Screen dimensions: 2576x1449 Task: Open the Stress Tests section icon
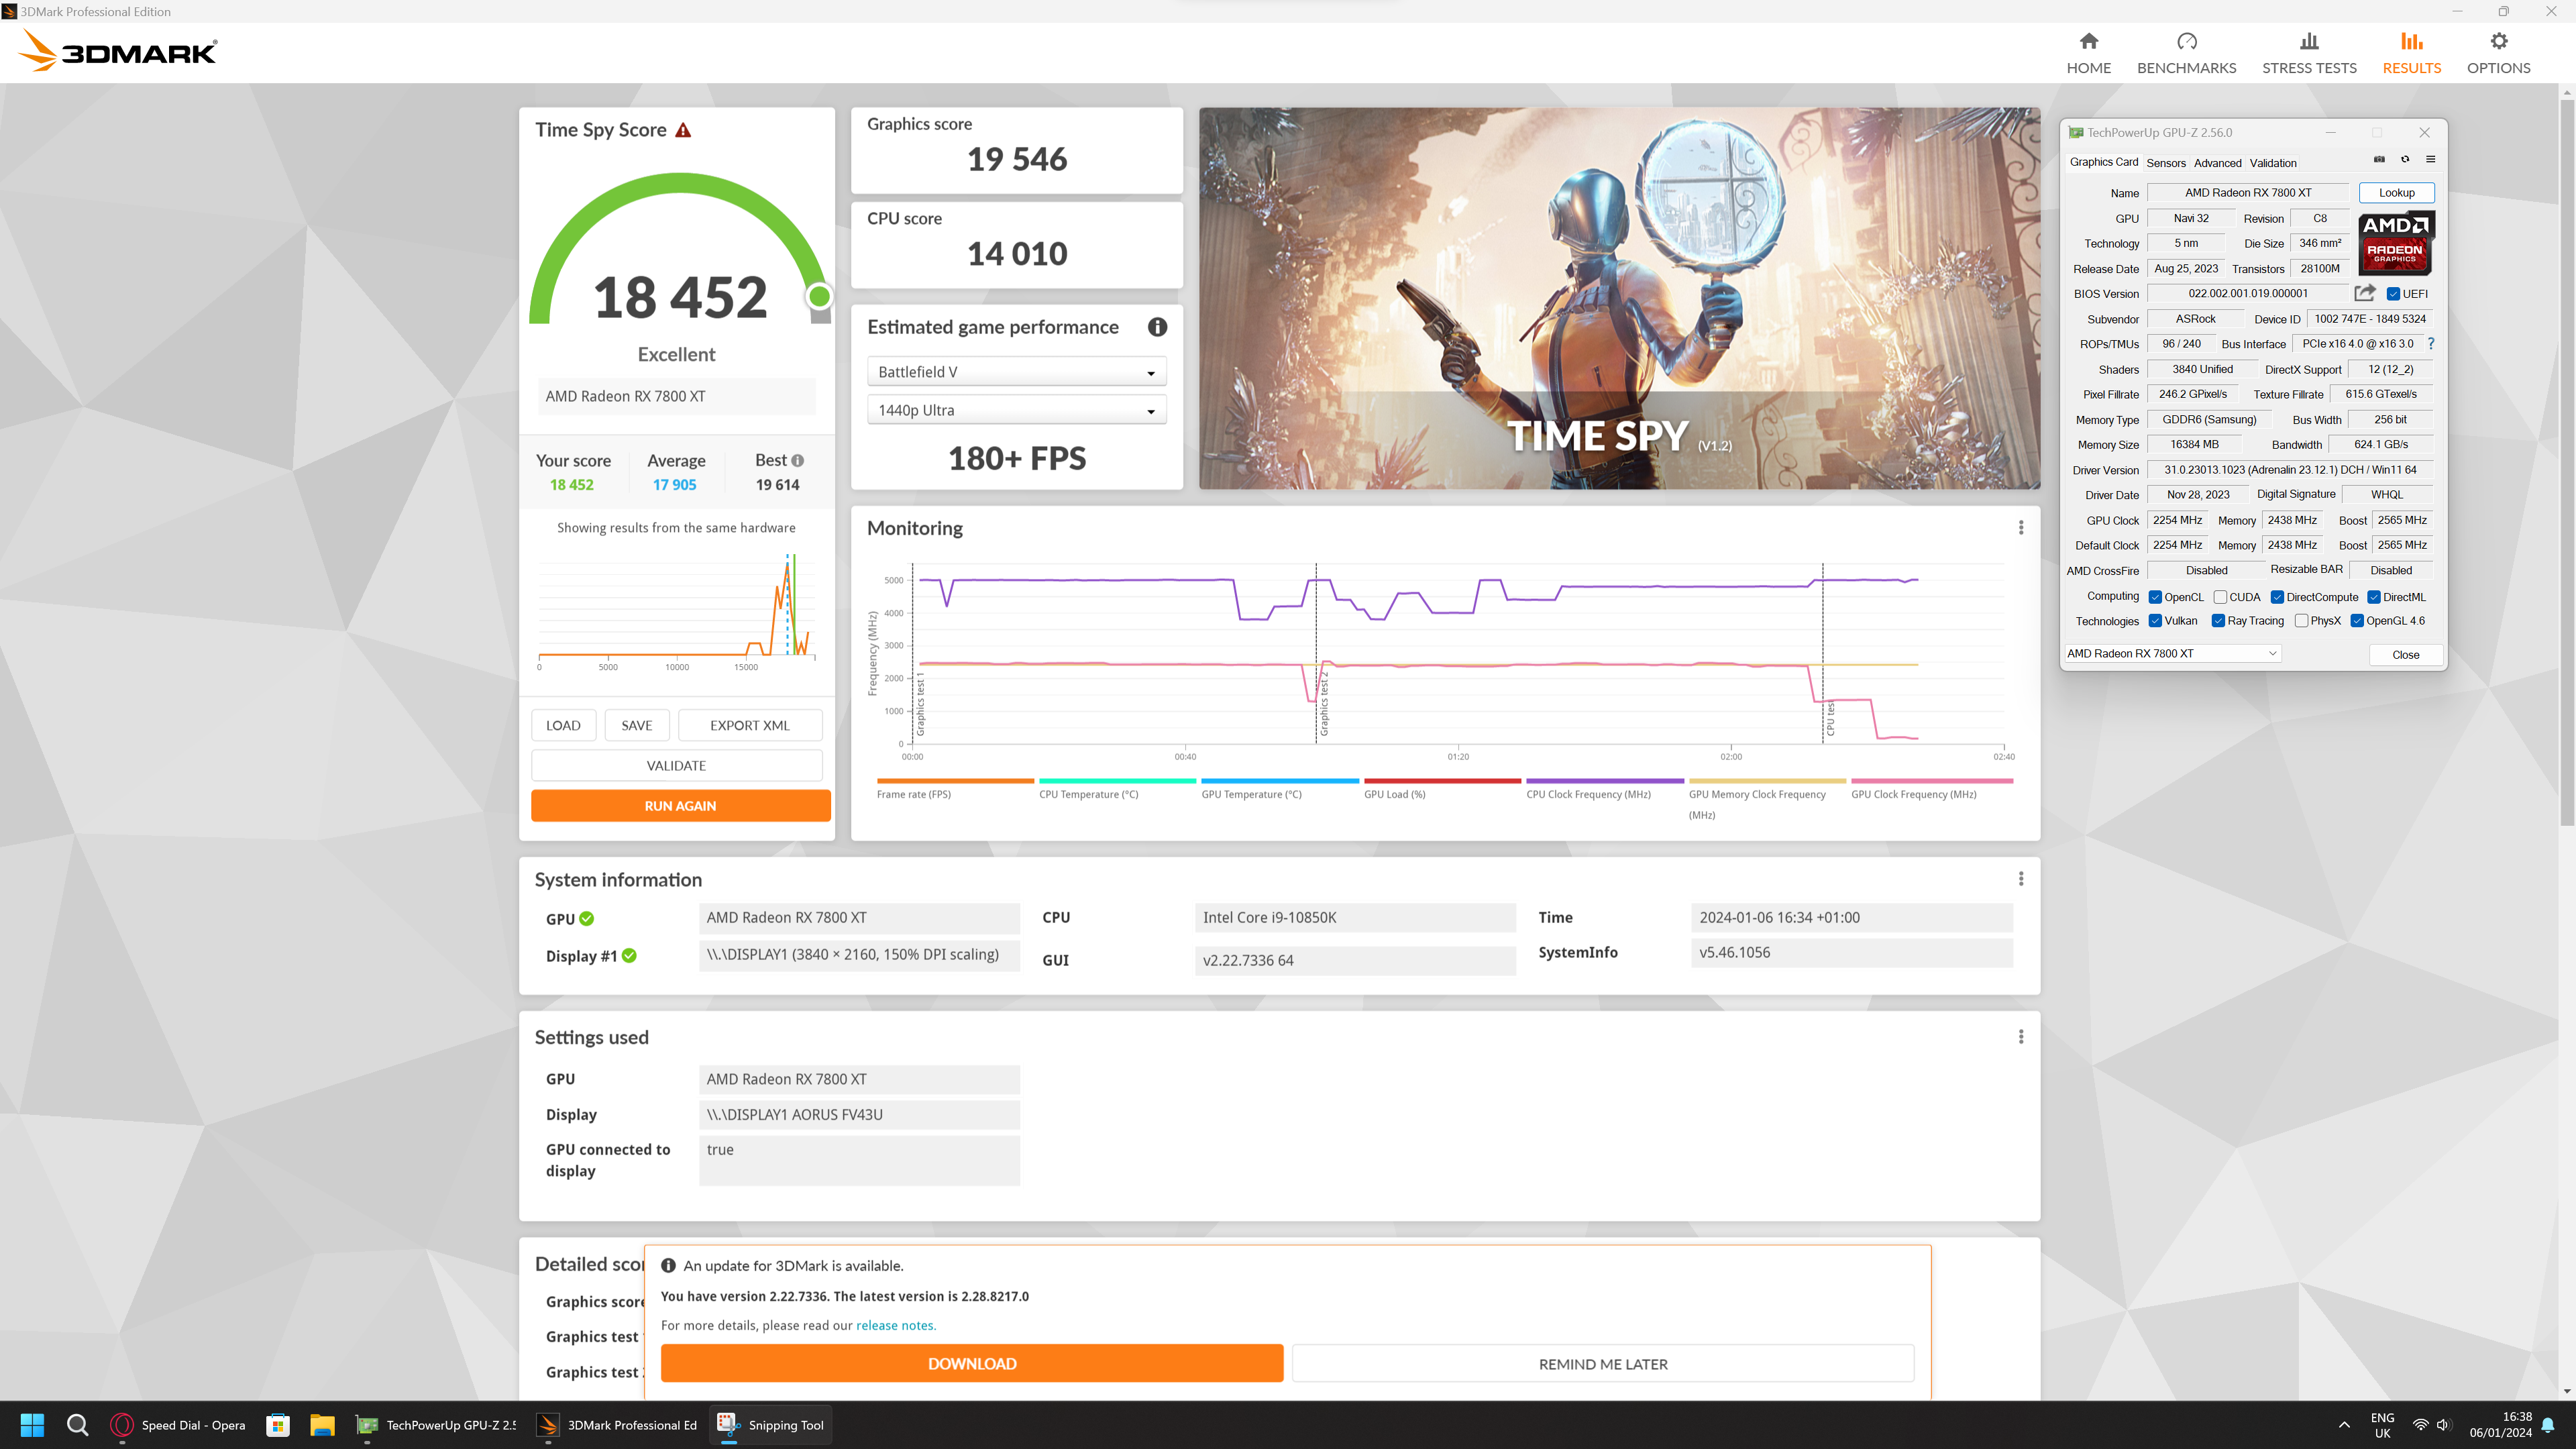(x=2308, y=42)
